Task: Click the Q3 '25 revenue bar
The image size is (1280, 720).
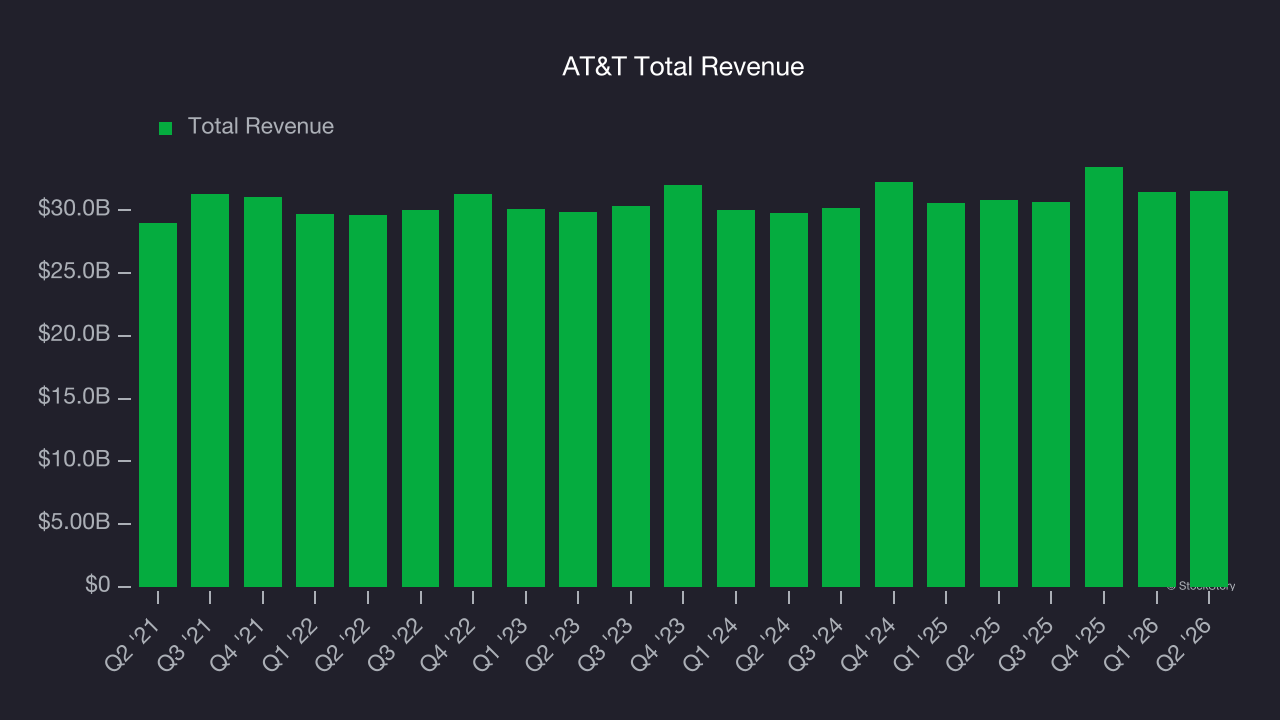Action: pyautogui.click(x=1051, y=394)
